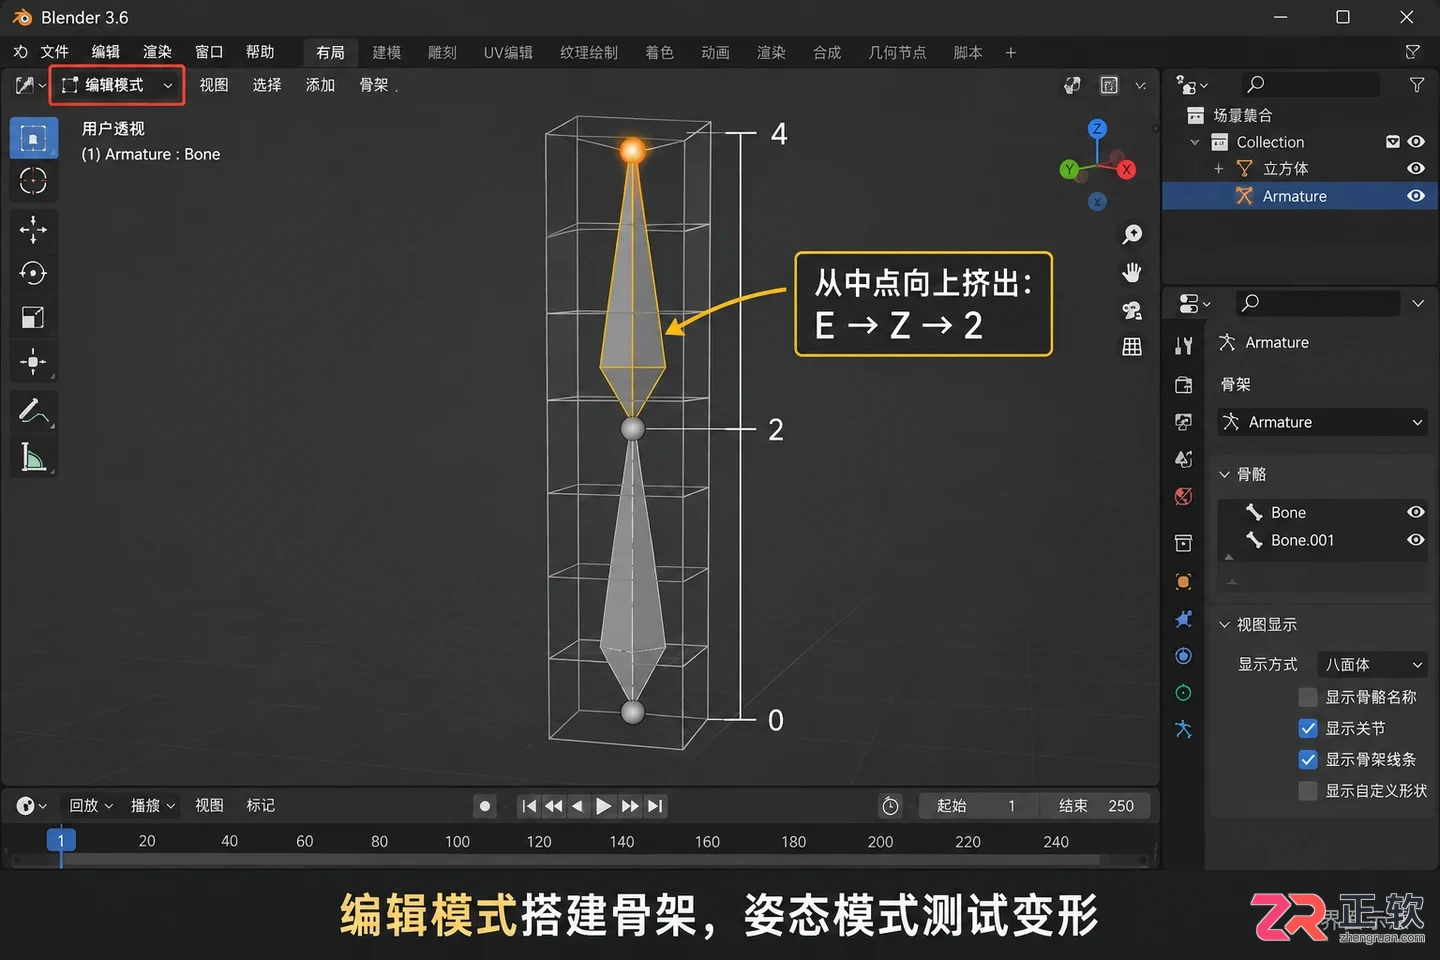
Task: Toggle camera view icon in viewport
Action: point(1132,310)
